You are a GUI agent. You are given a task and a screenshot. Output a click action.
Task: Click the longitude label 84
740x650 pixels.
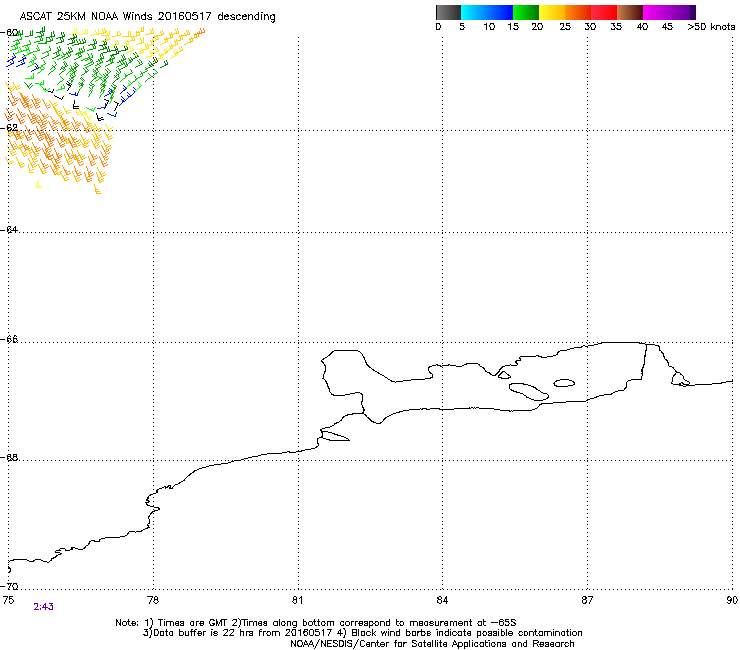pos(442,600)
